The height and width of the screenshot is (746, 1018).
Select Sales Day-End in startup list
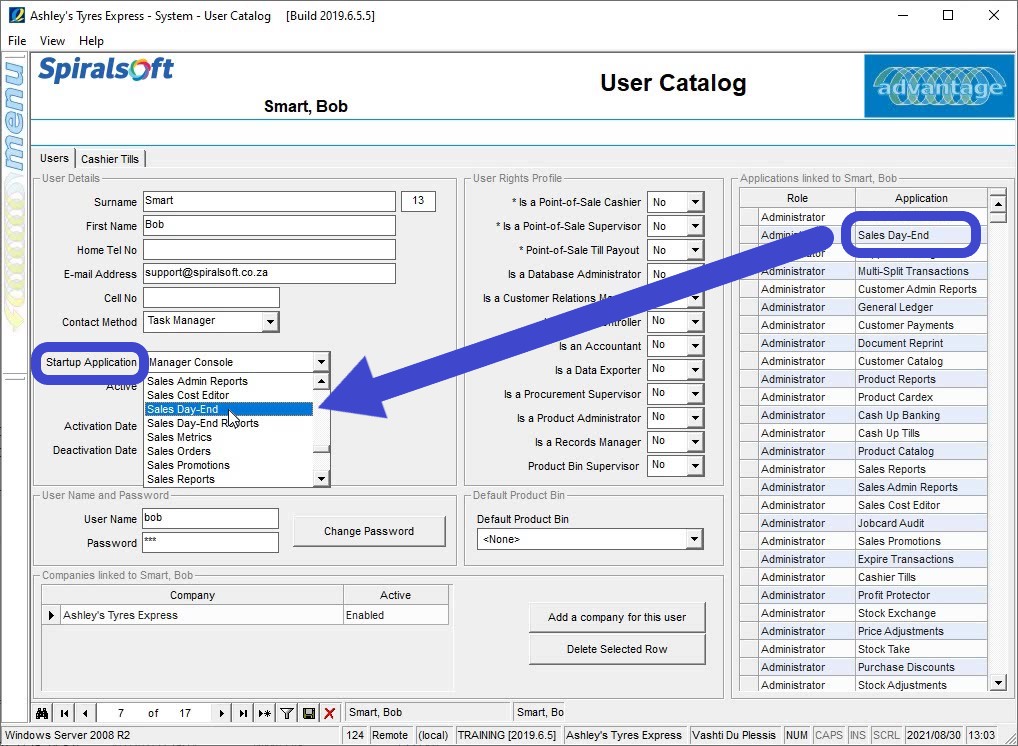click(x=229, y=409)
